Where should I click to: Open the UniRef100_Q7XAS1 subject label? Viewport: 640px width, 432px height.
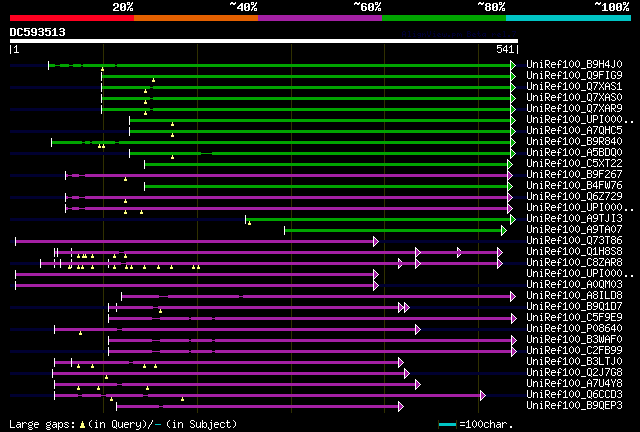click(x=574, y=87)
